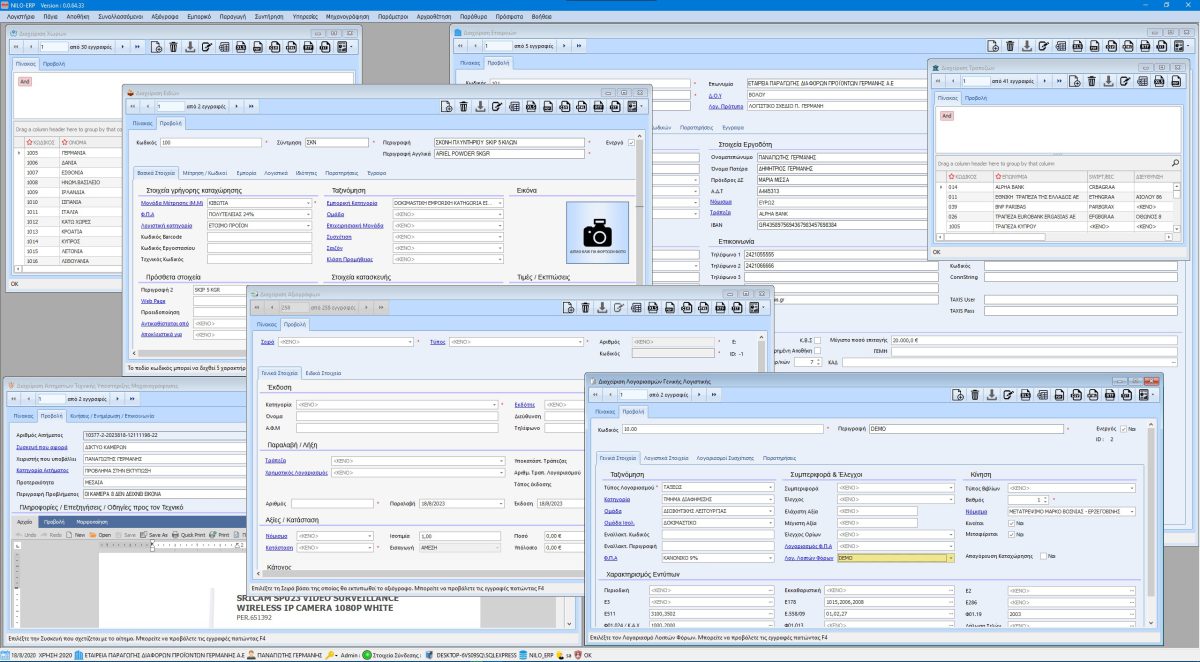
Task: Click the Web Page link in Πρόσθετα στοιχεία
Action: pyautogui.click(x=153, y=300)
